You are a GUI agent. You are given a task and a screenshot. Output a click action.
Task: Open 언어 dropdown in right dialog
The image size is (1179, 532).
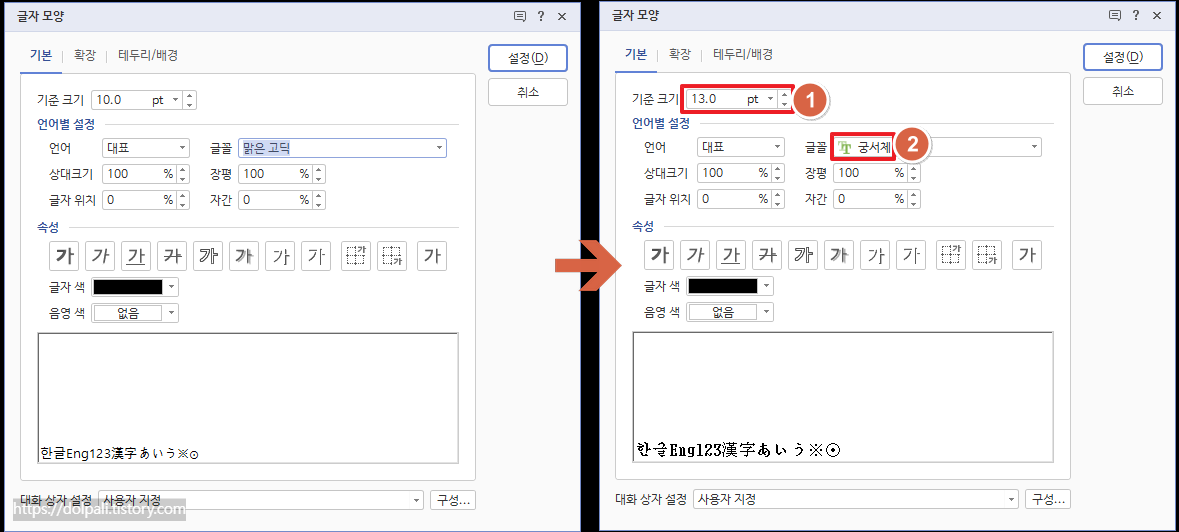[741, 148]
